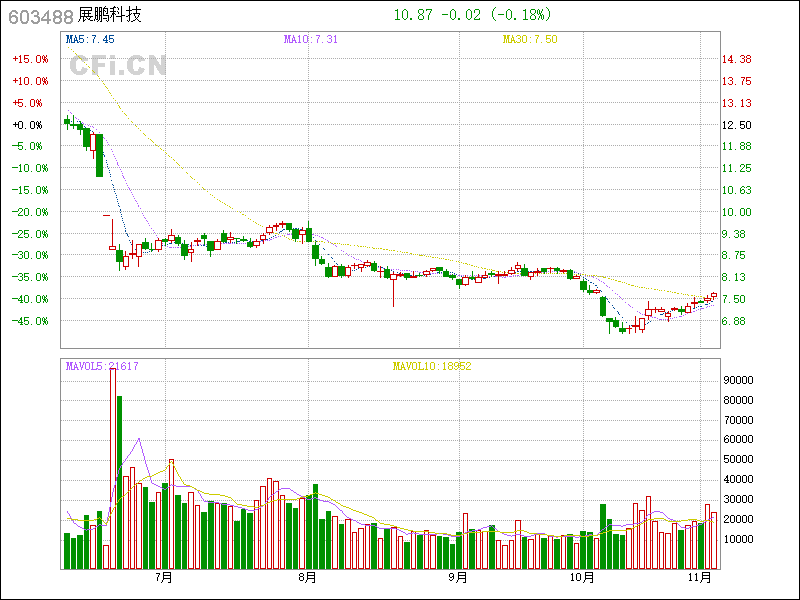Click the MA5:7.45 indicator label
The image size is (800, 600).
(x=90, y=39)
